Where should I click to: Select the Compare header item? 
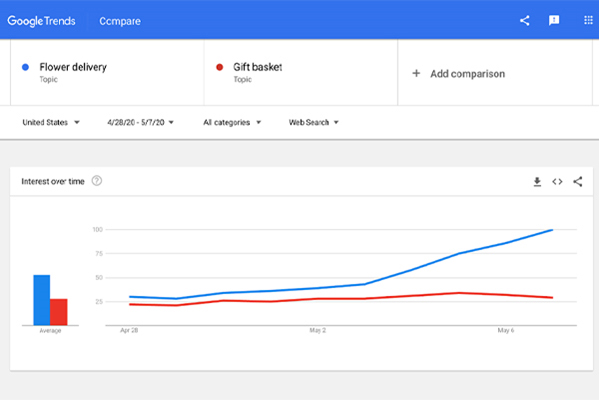(x=120, y=21)
